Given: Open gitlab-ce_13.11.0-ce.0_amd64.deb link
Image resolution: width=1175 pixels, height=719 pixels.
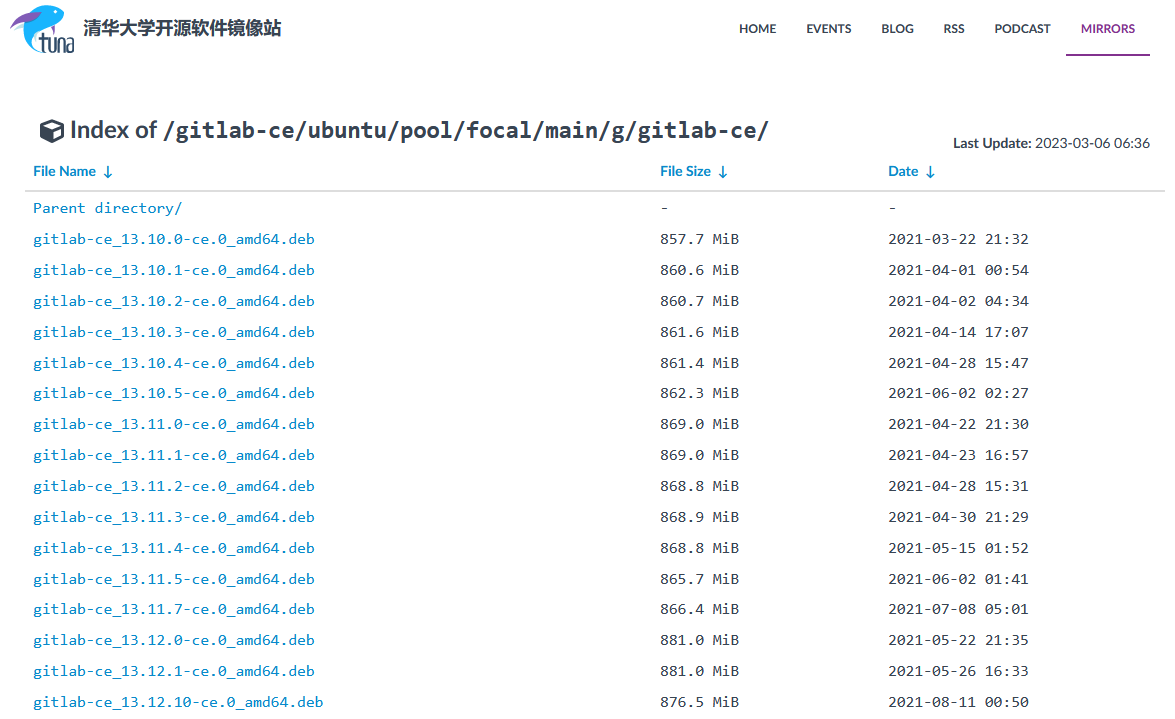Looking at the screenshot, I should (x=174, y=424).
